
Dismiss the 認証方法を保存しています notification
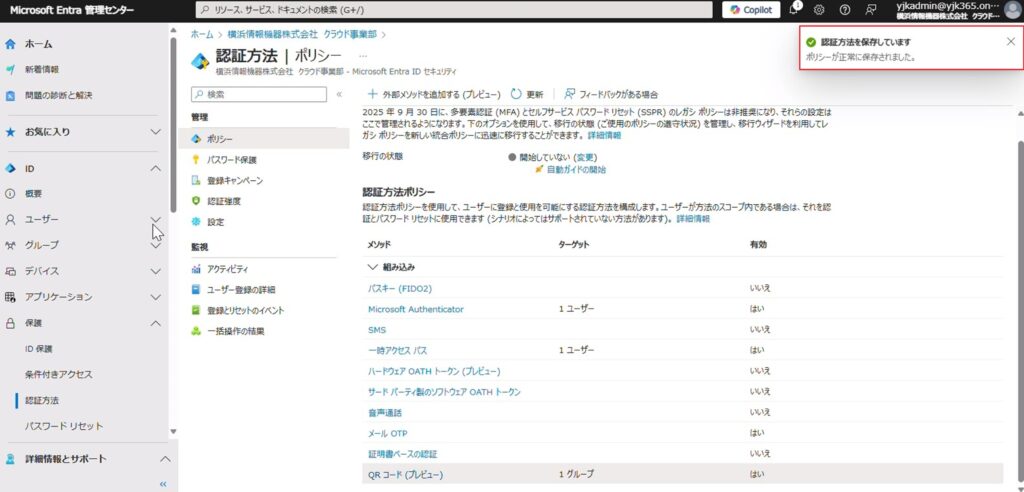coord(1011,41)
